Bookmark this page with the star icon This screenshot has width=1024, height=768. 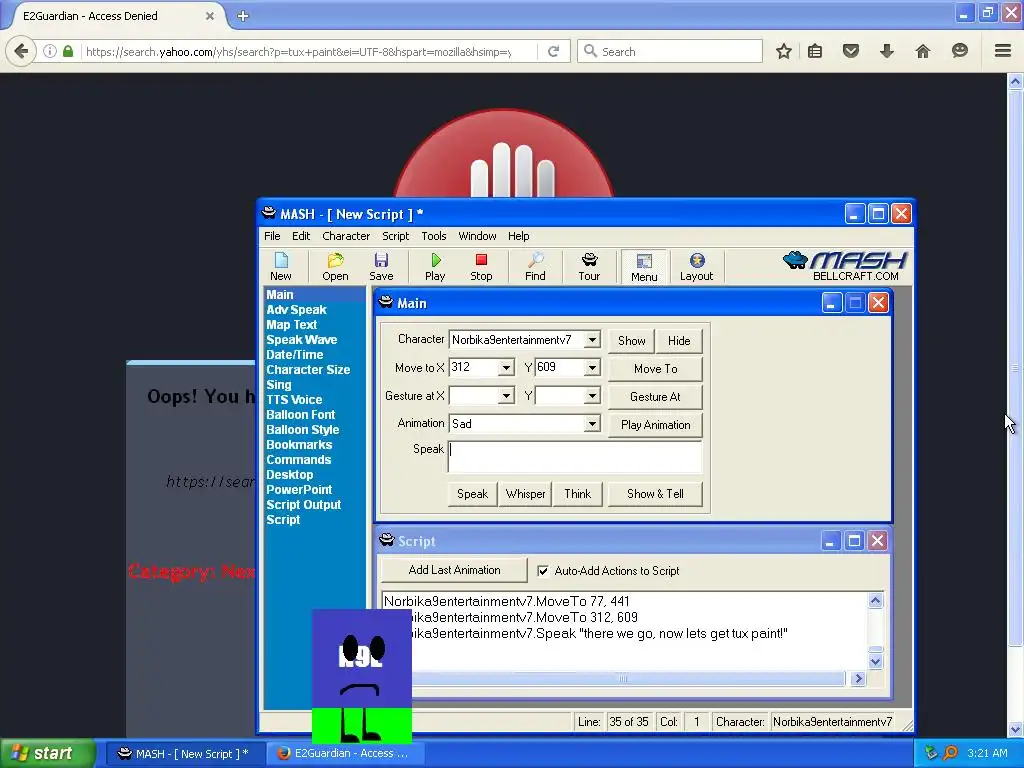[x=784, y=51]
